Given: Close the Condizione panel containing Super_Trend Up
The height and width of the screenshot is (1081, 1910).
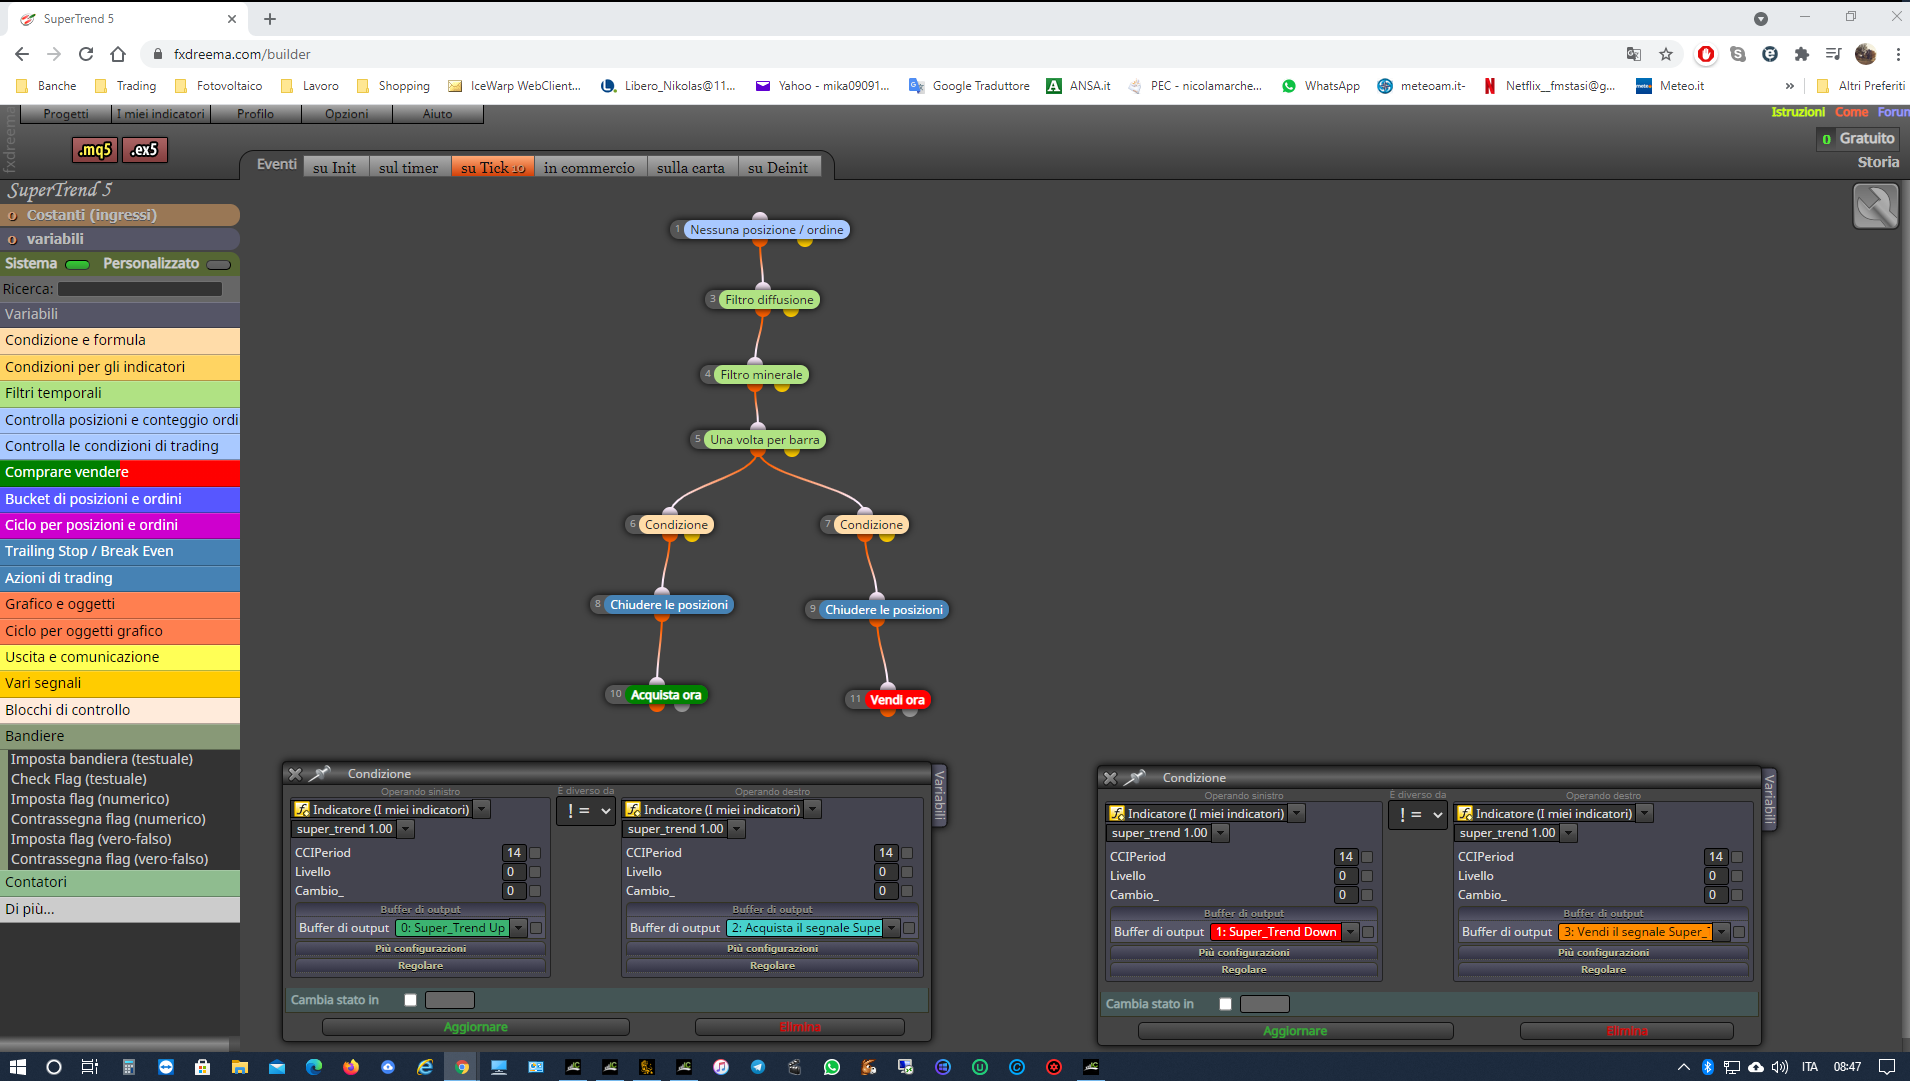Looking at the screenshot, I should (295, 774).
